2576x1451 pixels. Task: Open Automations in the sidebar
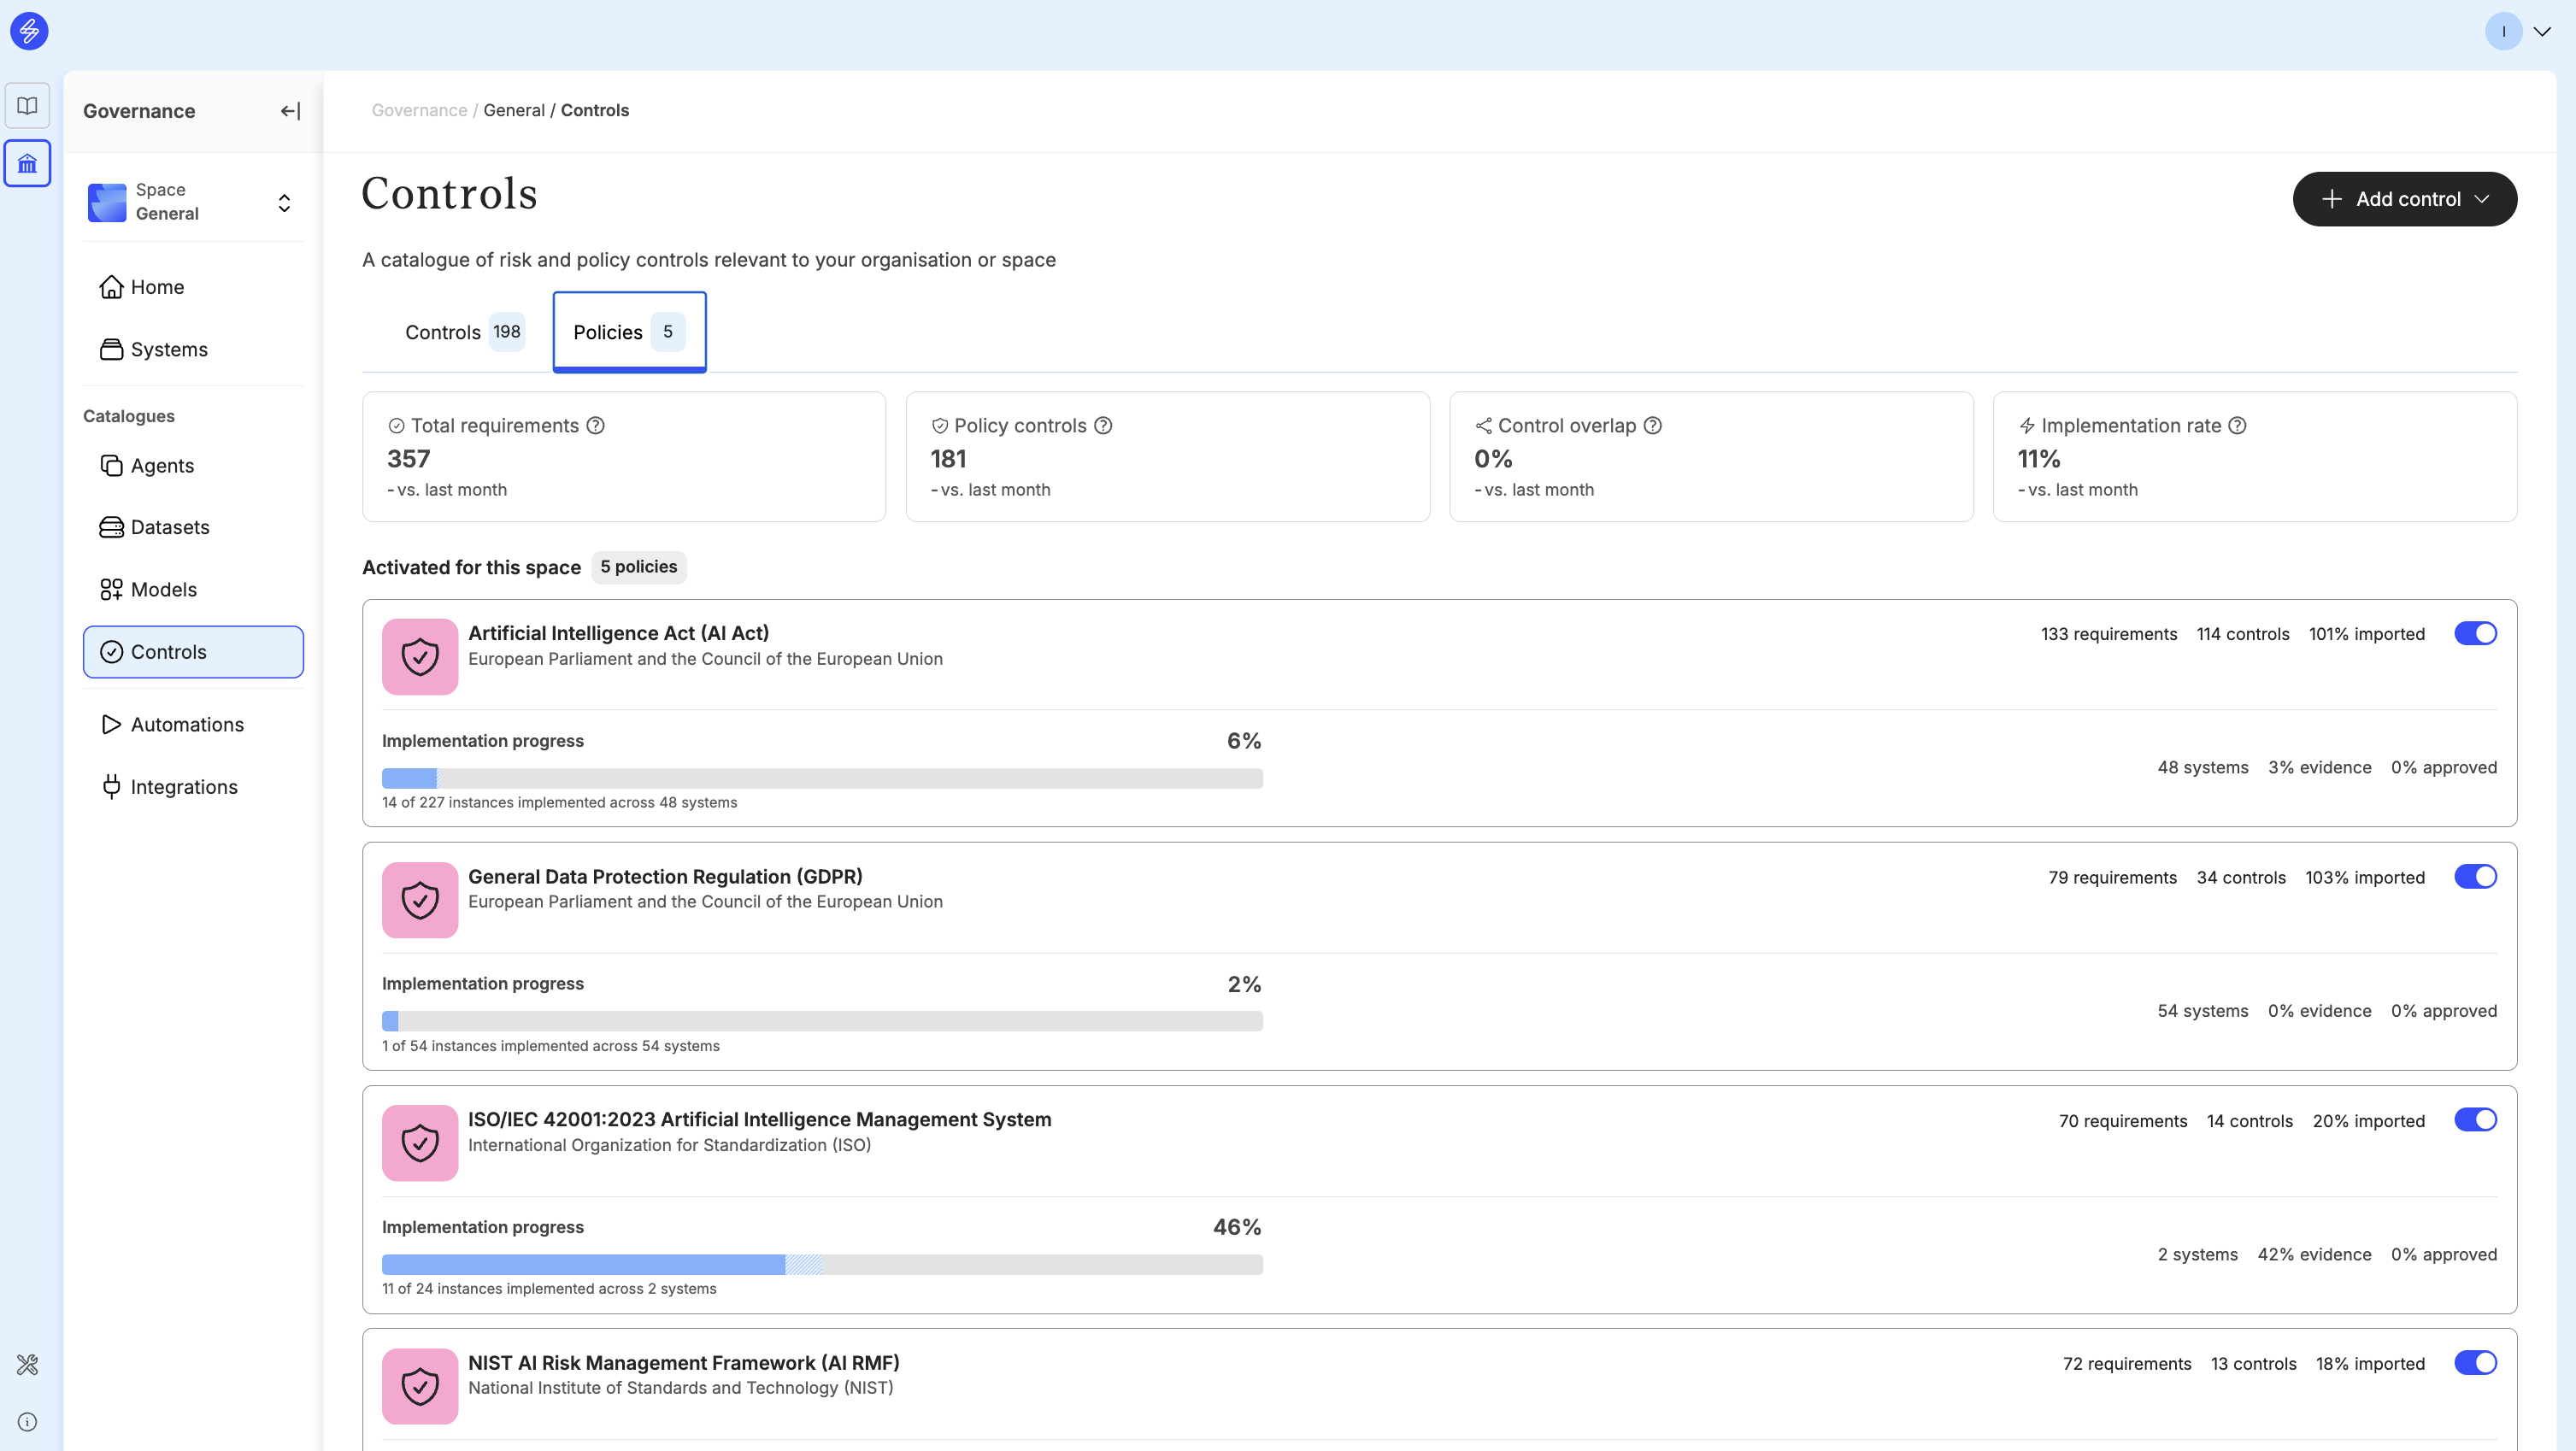click(193, 724)
